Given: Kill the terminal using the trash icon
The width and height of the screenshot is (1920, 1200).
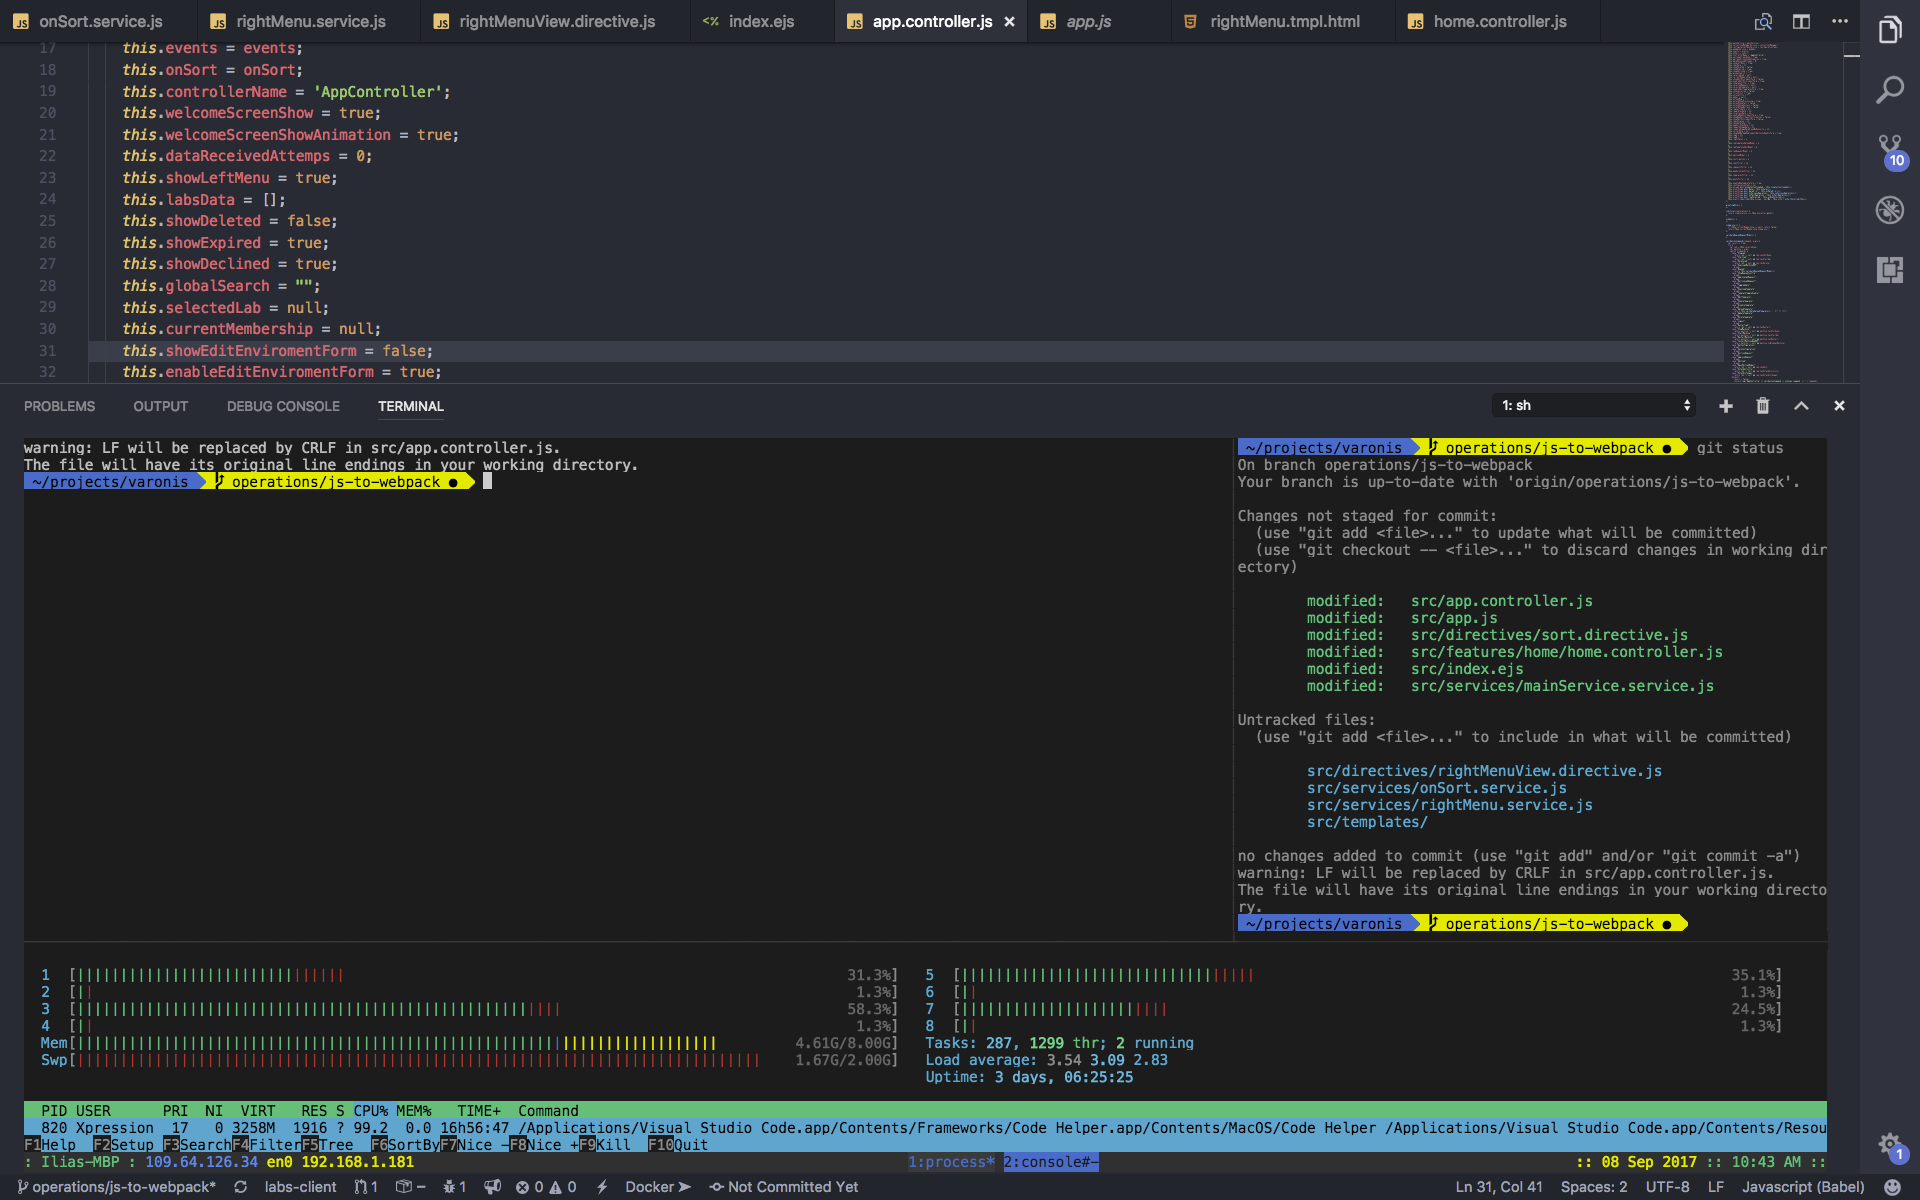Looking at the screenshot, I should (1762, 406).
